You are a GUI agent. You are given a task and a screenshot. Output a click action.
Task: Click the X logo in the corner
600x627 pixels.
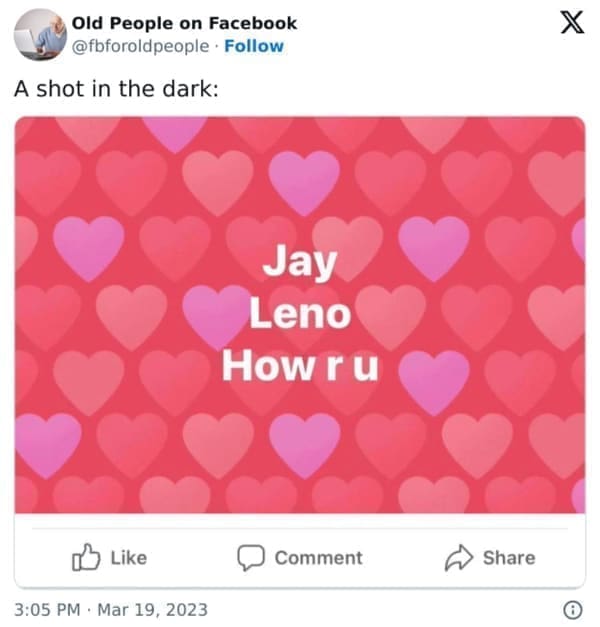571,24
